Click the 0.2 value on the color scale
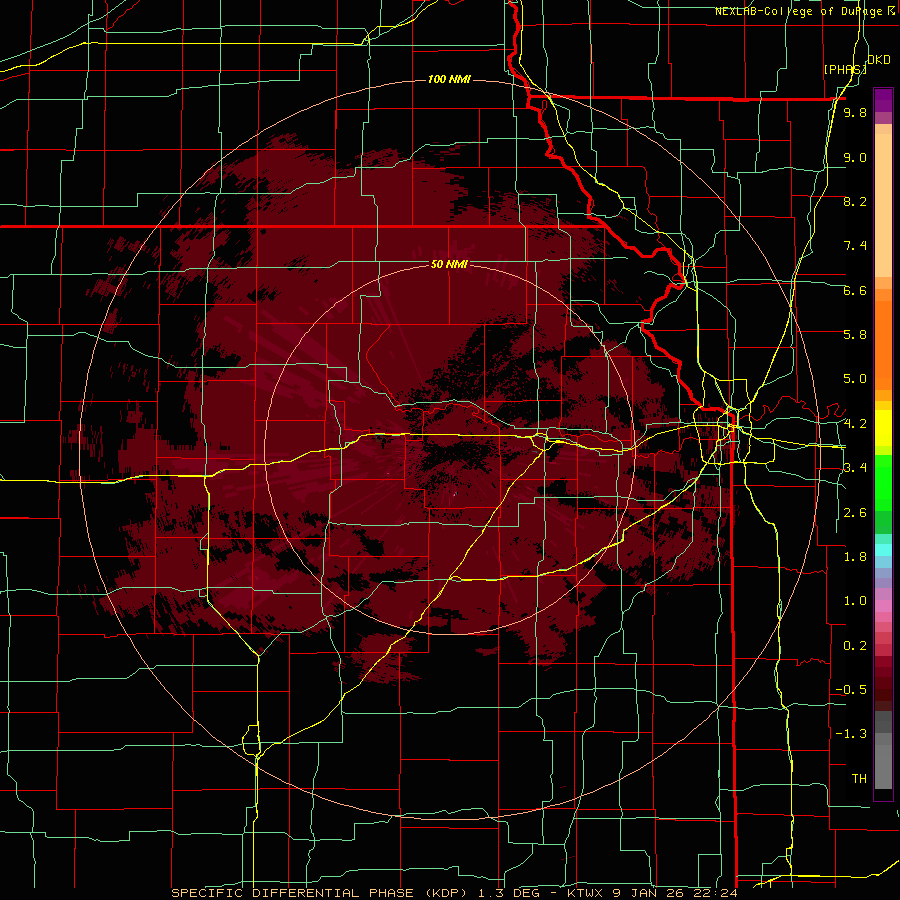 [x=855, y=646]
